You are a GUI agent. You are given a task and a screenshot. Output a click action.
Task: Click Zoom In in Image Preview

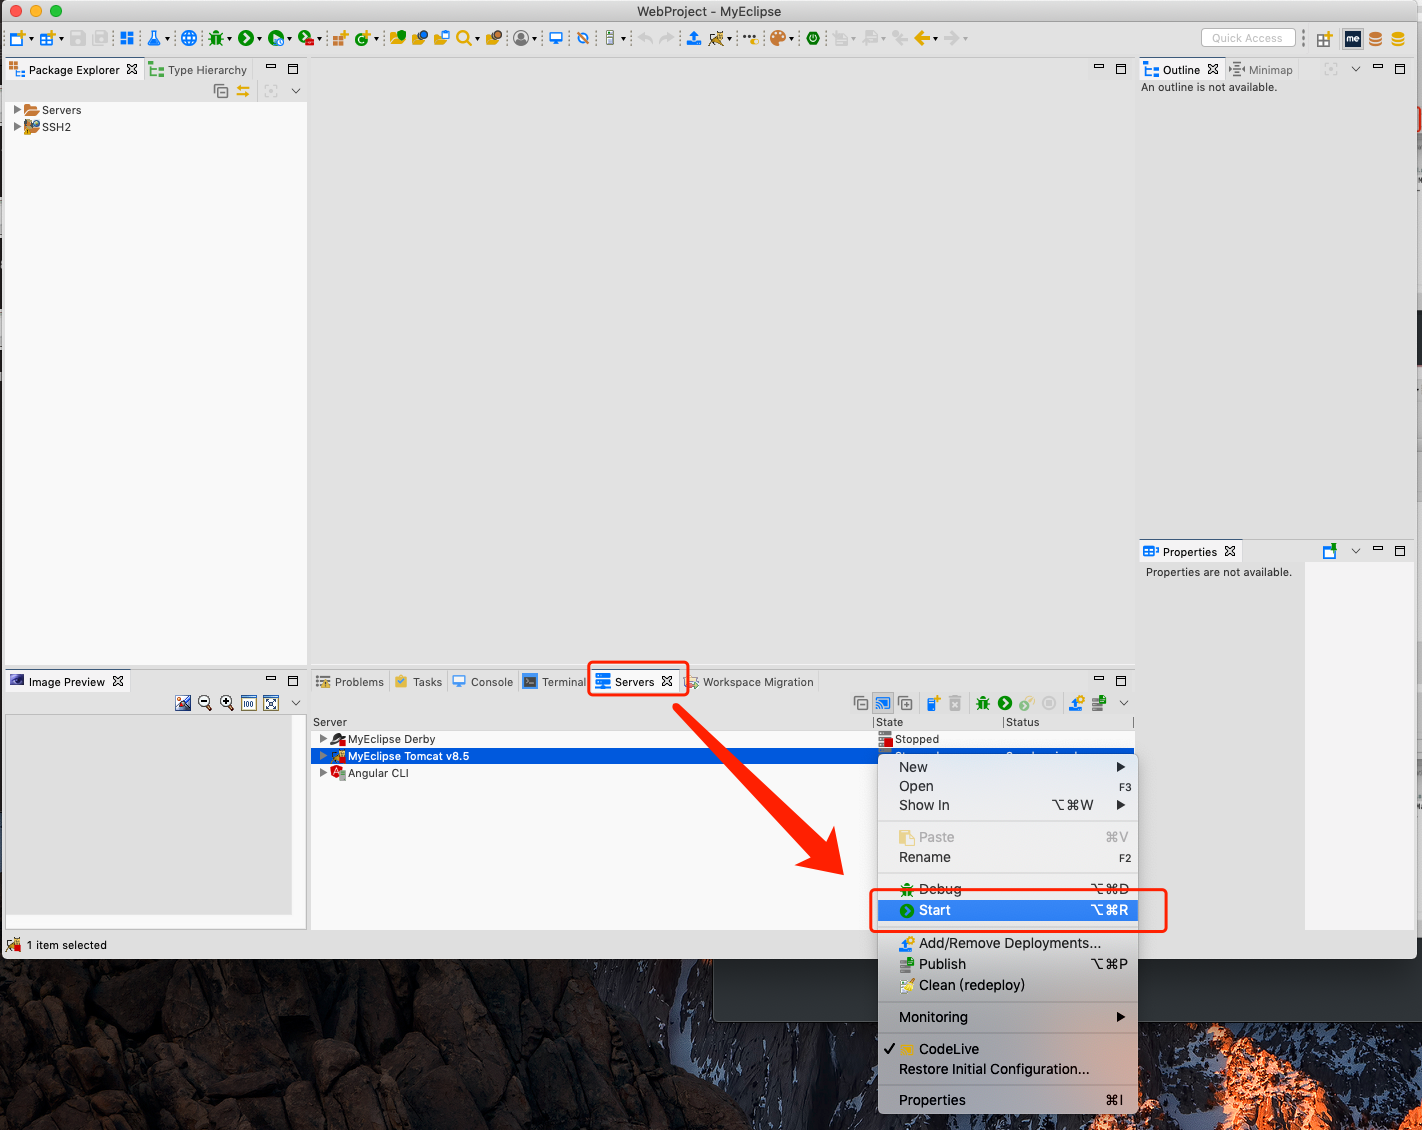pyautogui.click(x=227, y=703)
